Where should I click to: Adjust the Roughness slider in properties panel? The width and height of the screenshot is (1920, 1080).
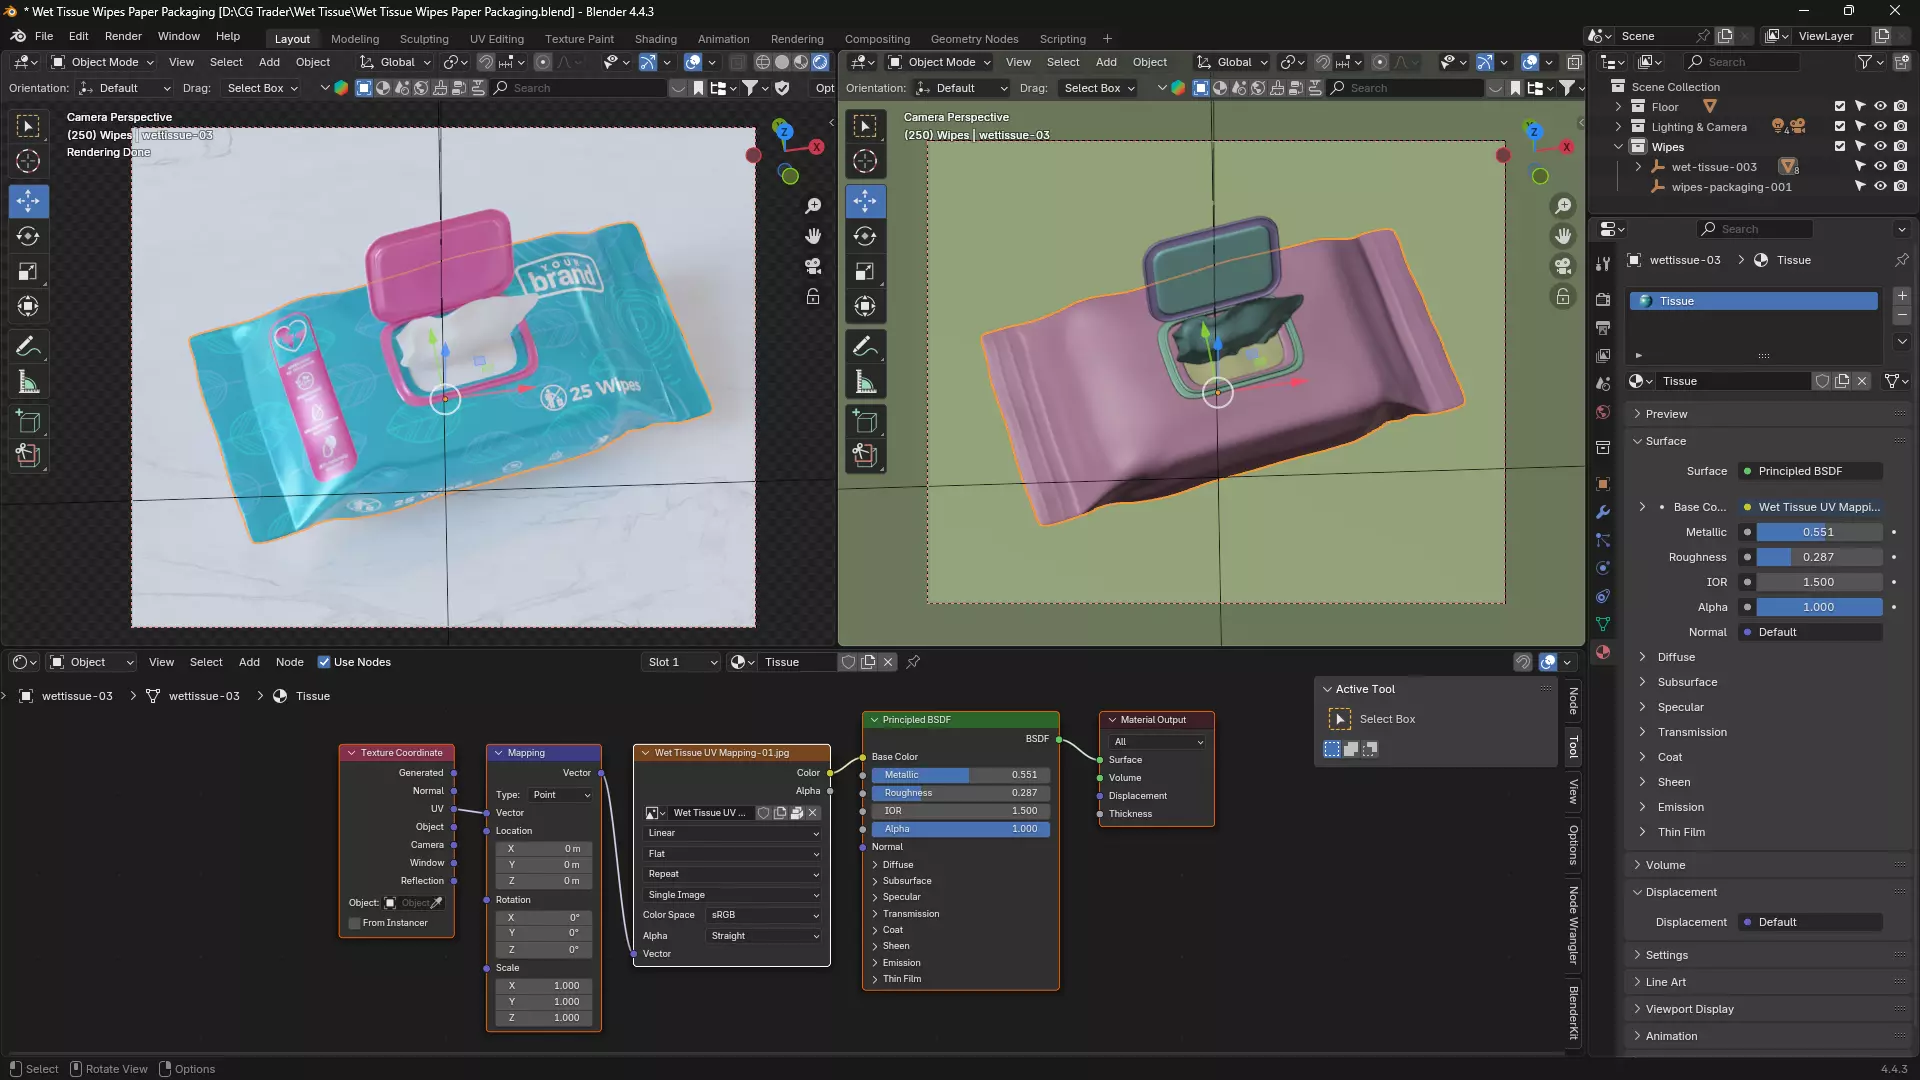[x=1818, y=557]
